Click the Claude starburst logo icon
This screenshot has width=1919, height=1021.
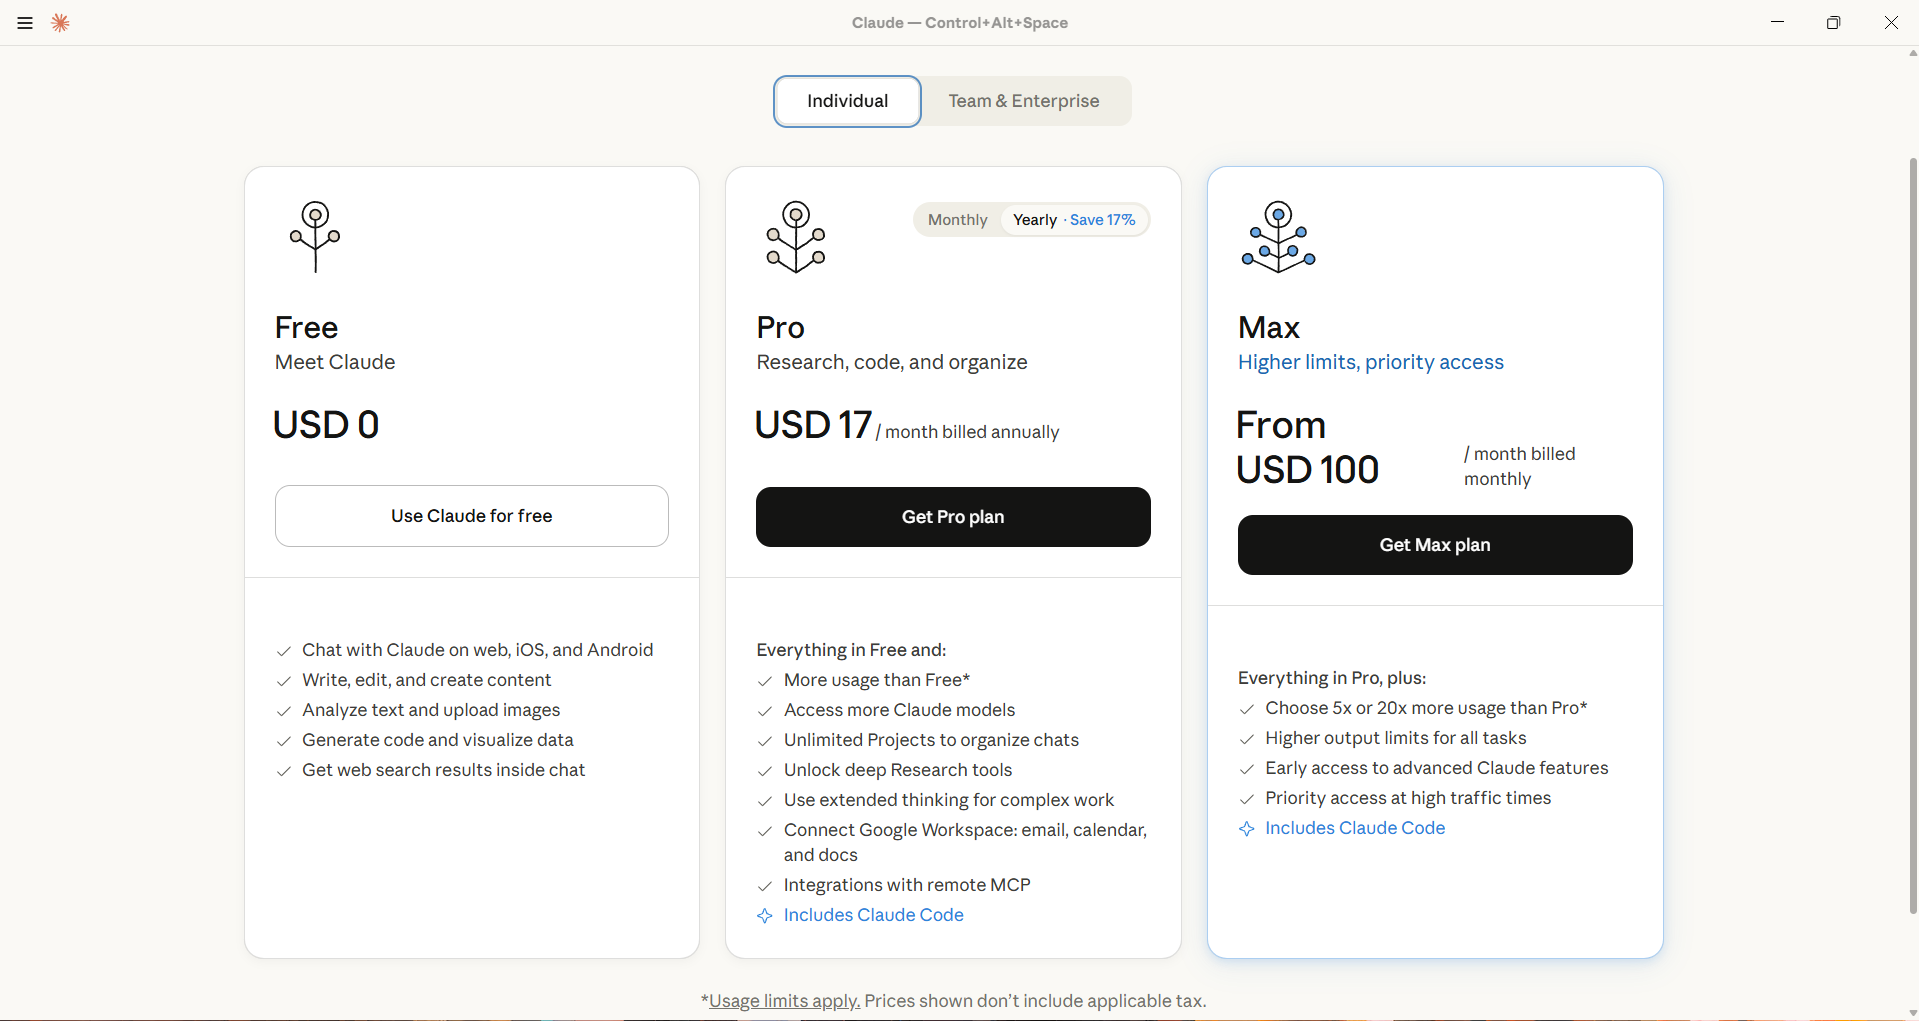pyautogui.click(x=60, y=23)
